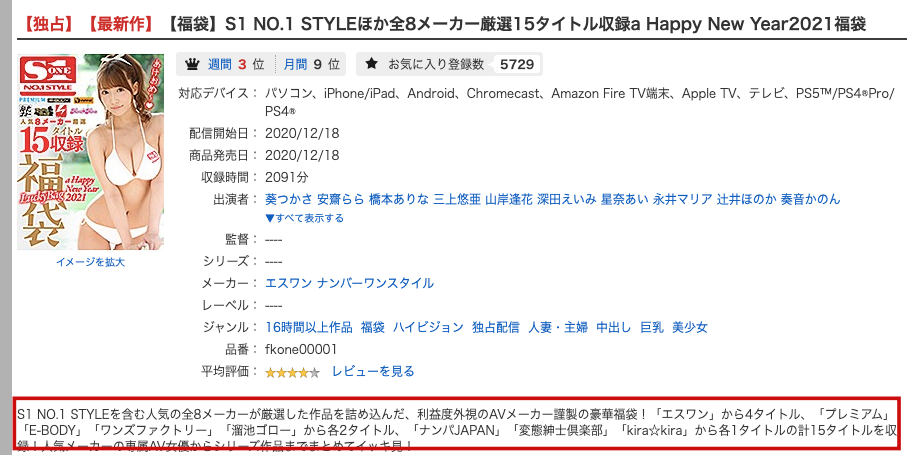This screenshot has width=907, height=455.
Task: Open the レビューを見る reviews link
Action: click(x=373, y=371)
